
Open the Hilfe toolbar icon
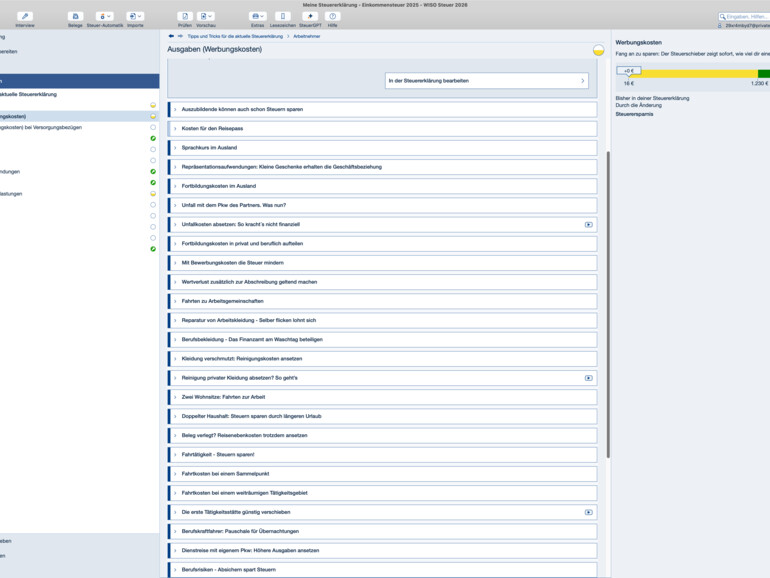[332, 19]
